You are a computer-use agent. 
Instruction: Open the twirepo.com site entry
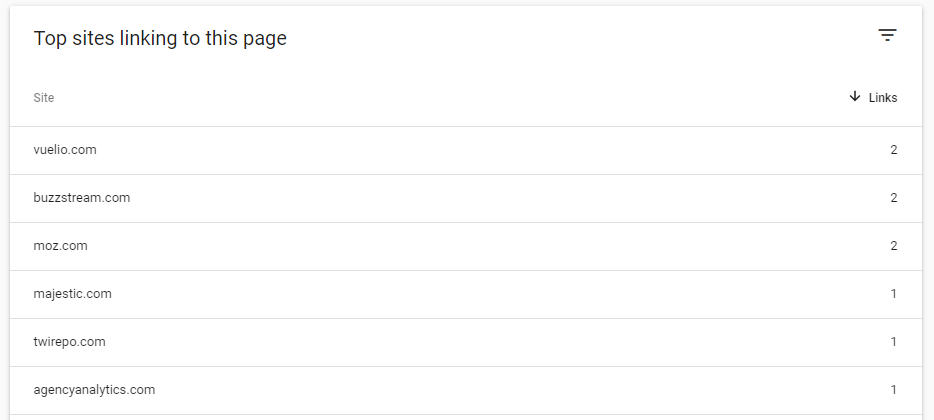70,342
